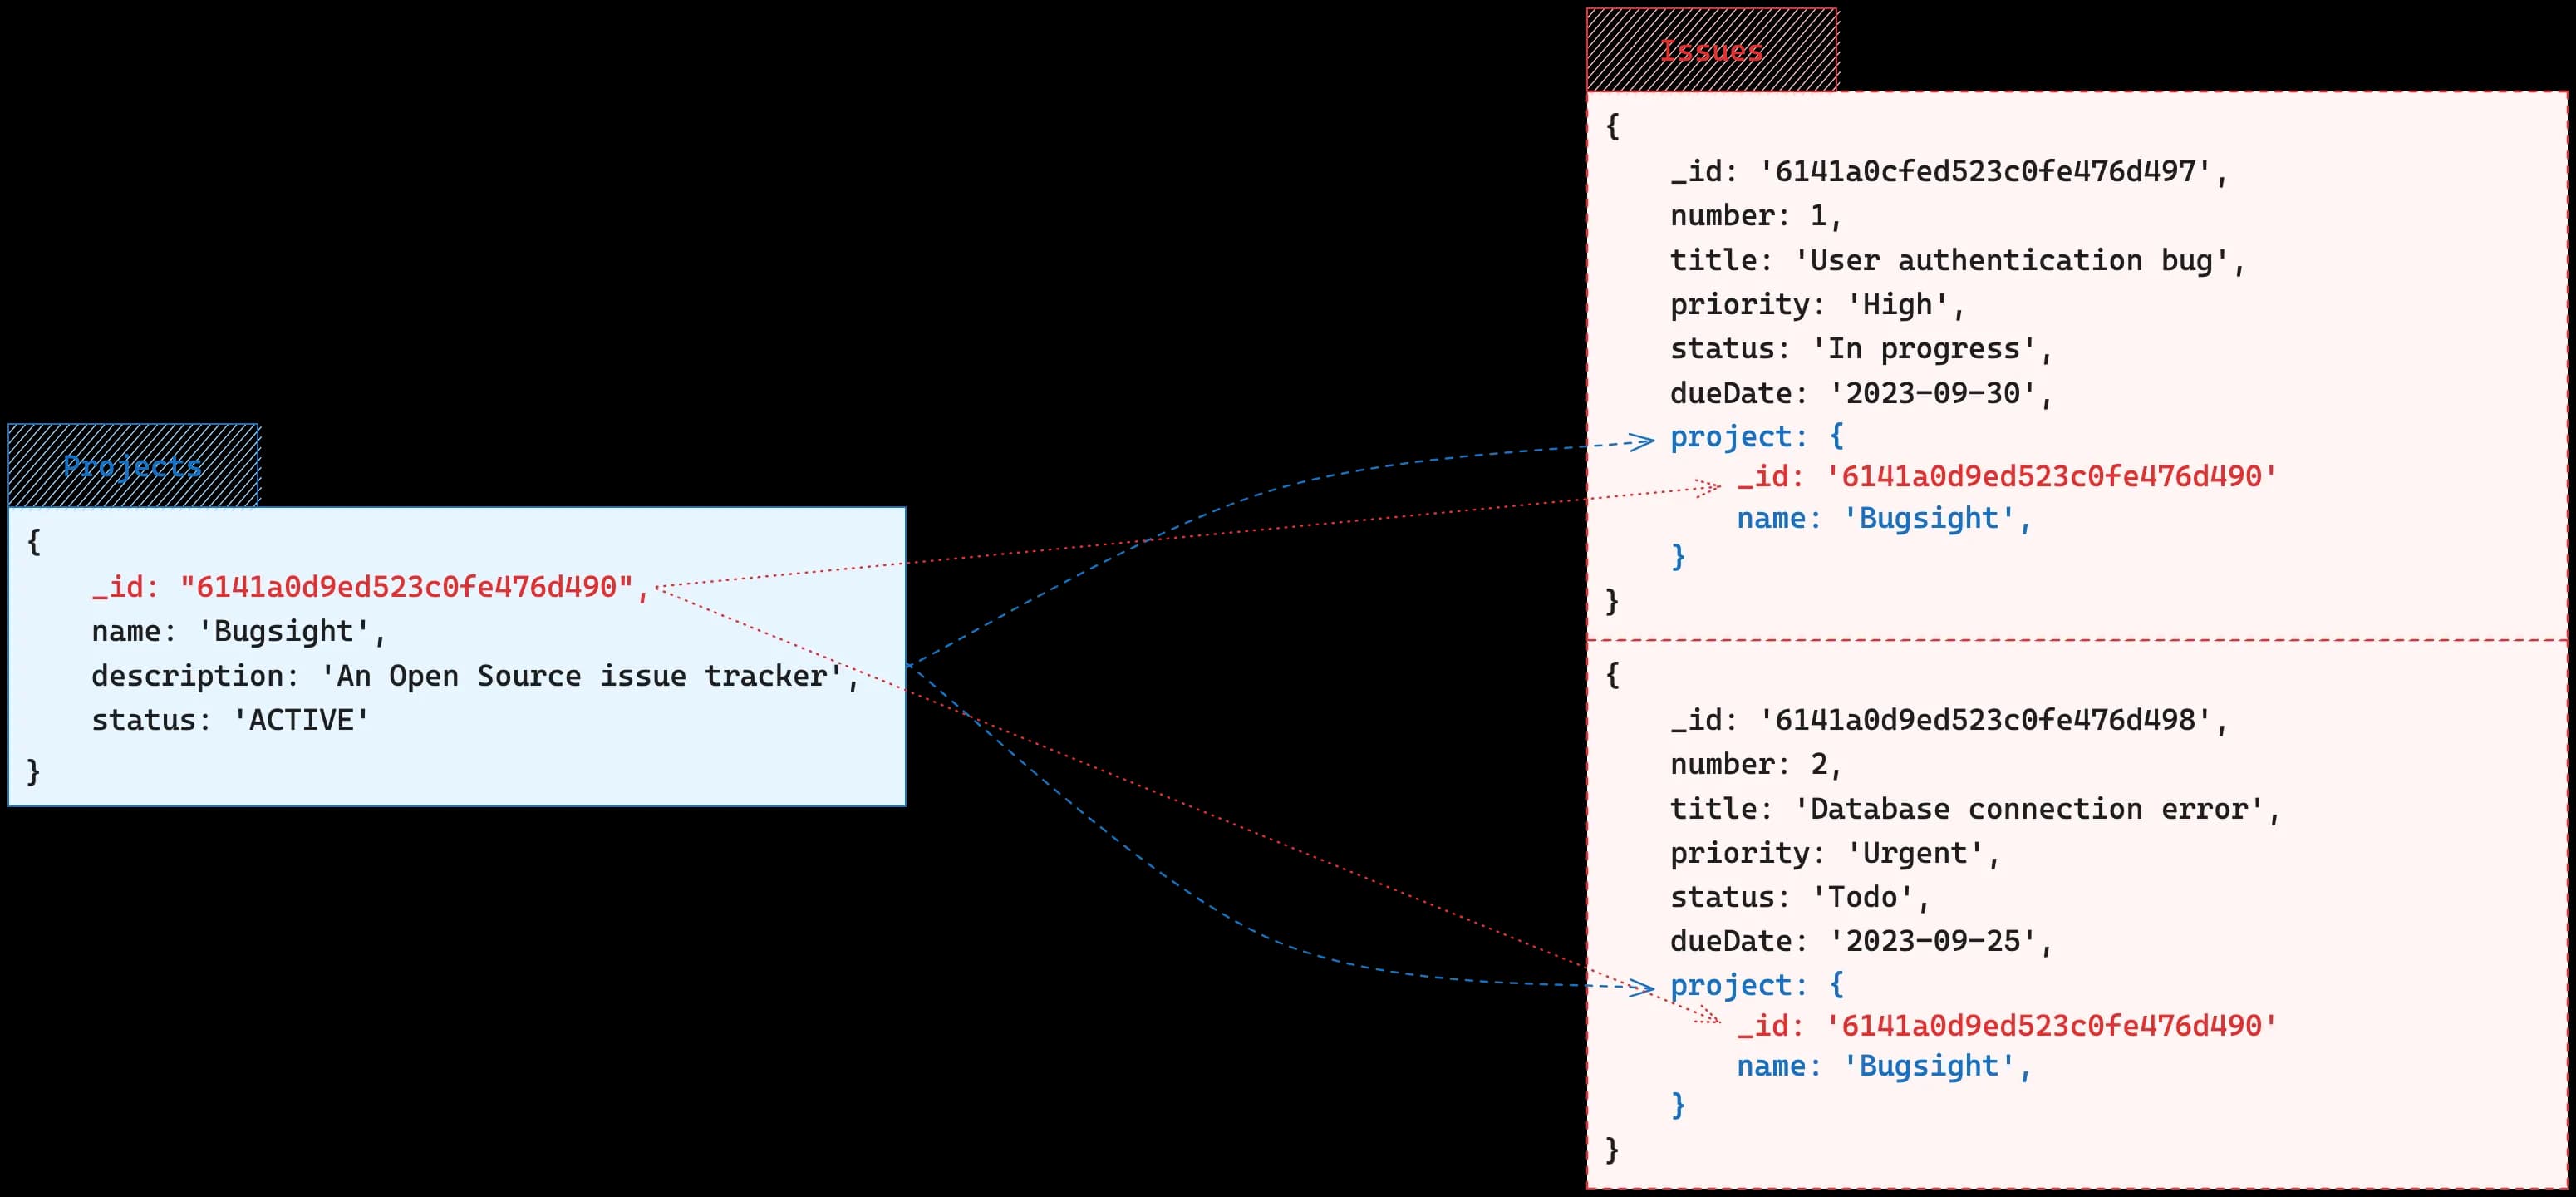The image size is (2576, 1197).
Task: Click the Projects collection label
Action: (x=133, y=466)
